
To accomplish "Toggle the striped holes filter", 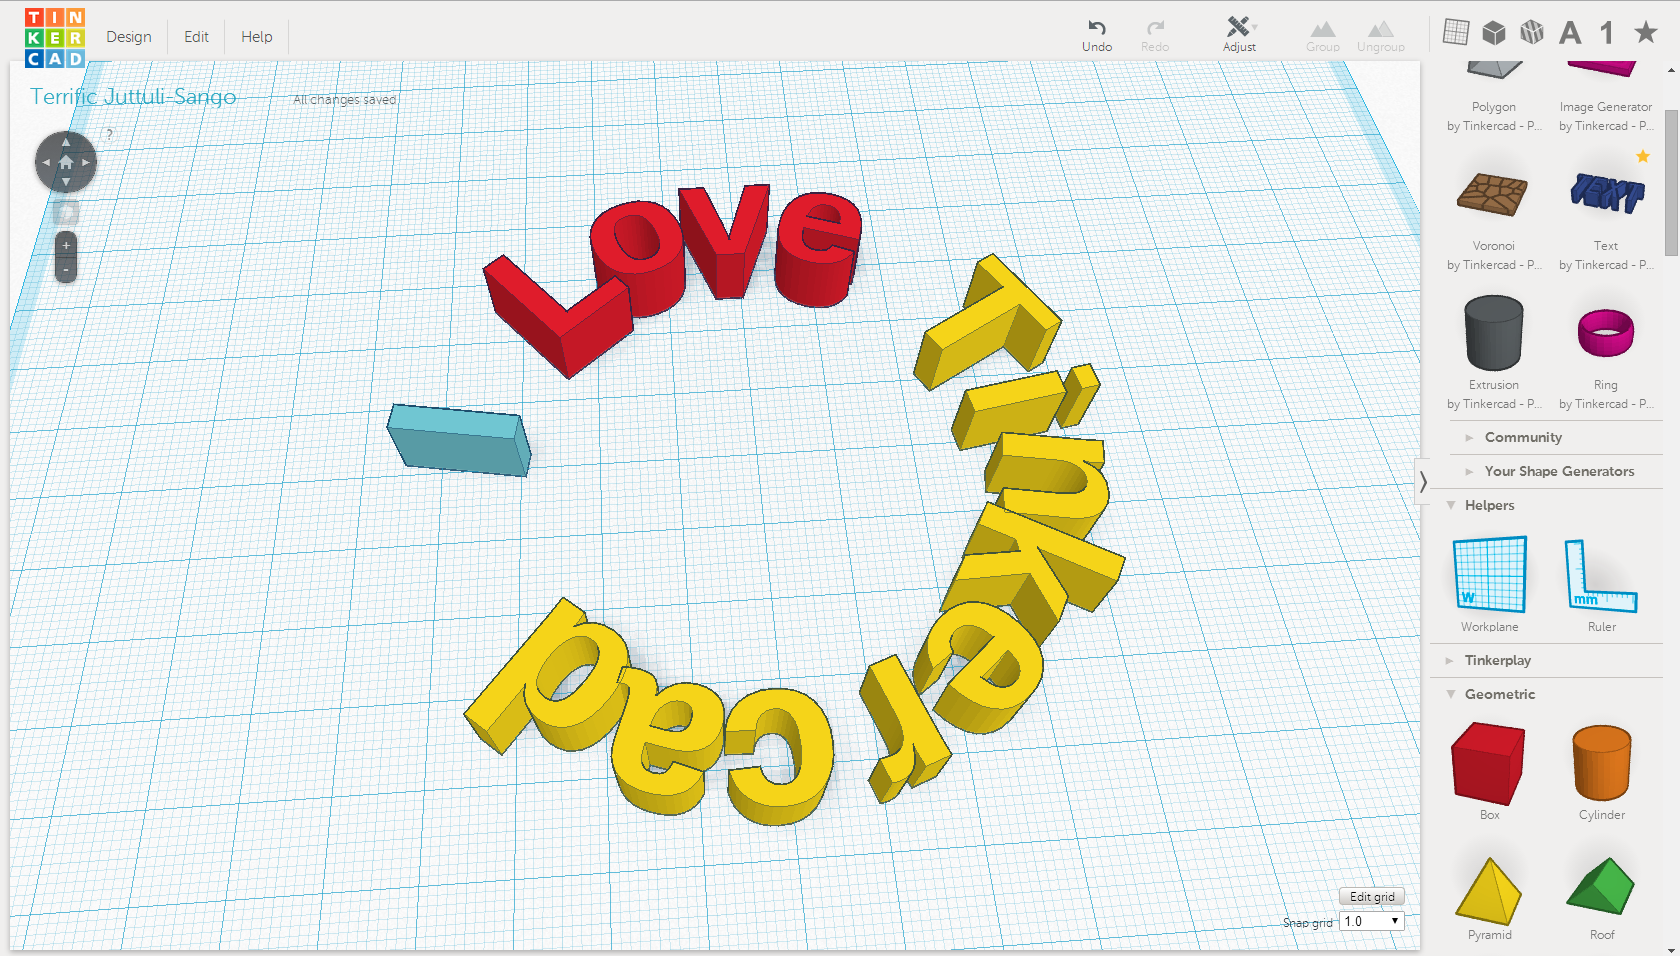I will pyautogui.click(x=1531, y=31).
